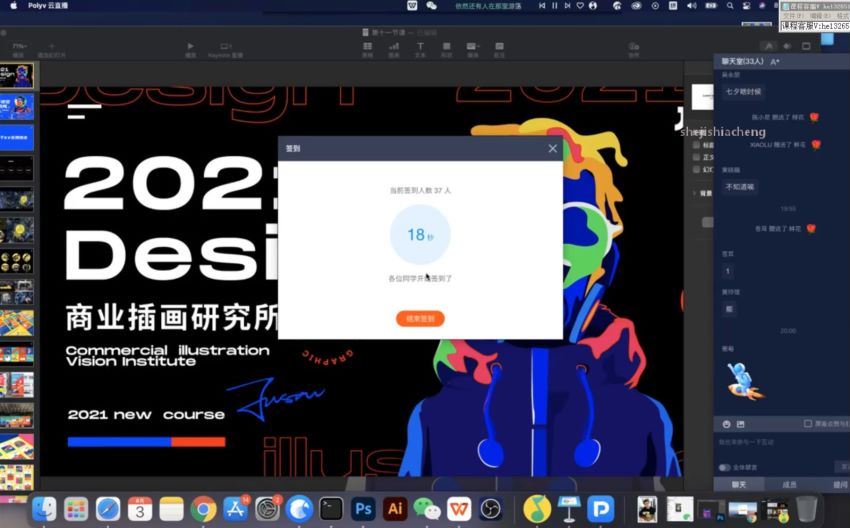This screenshot has width=850, height=528.
Task: Open the Apple menu
Action: 14,5
